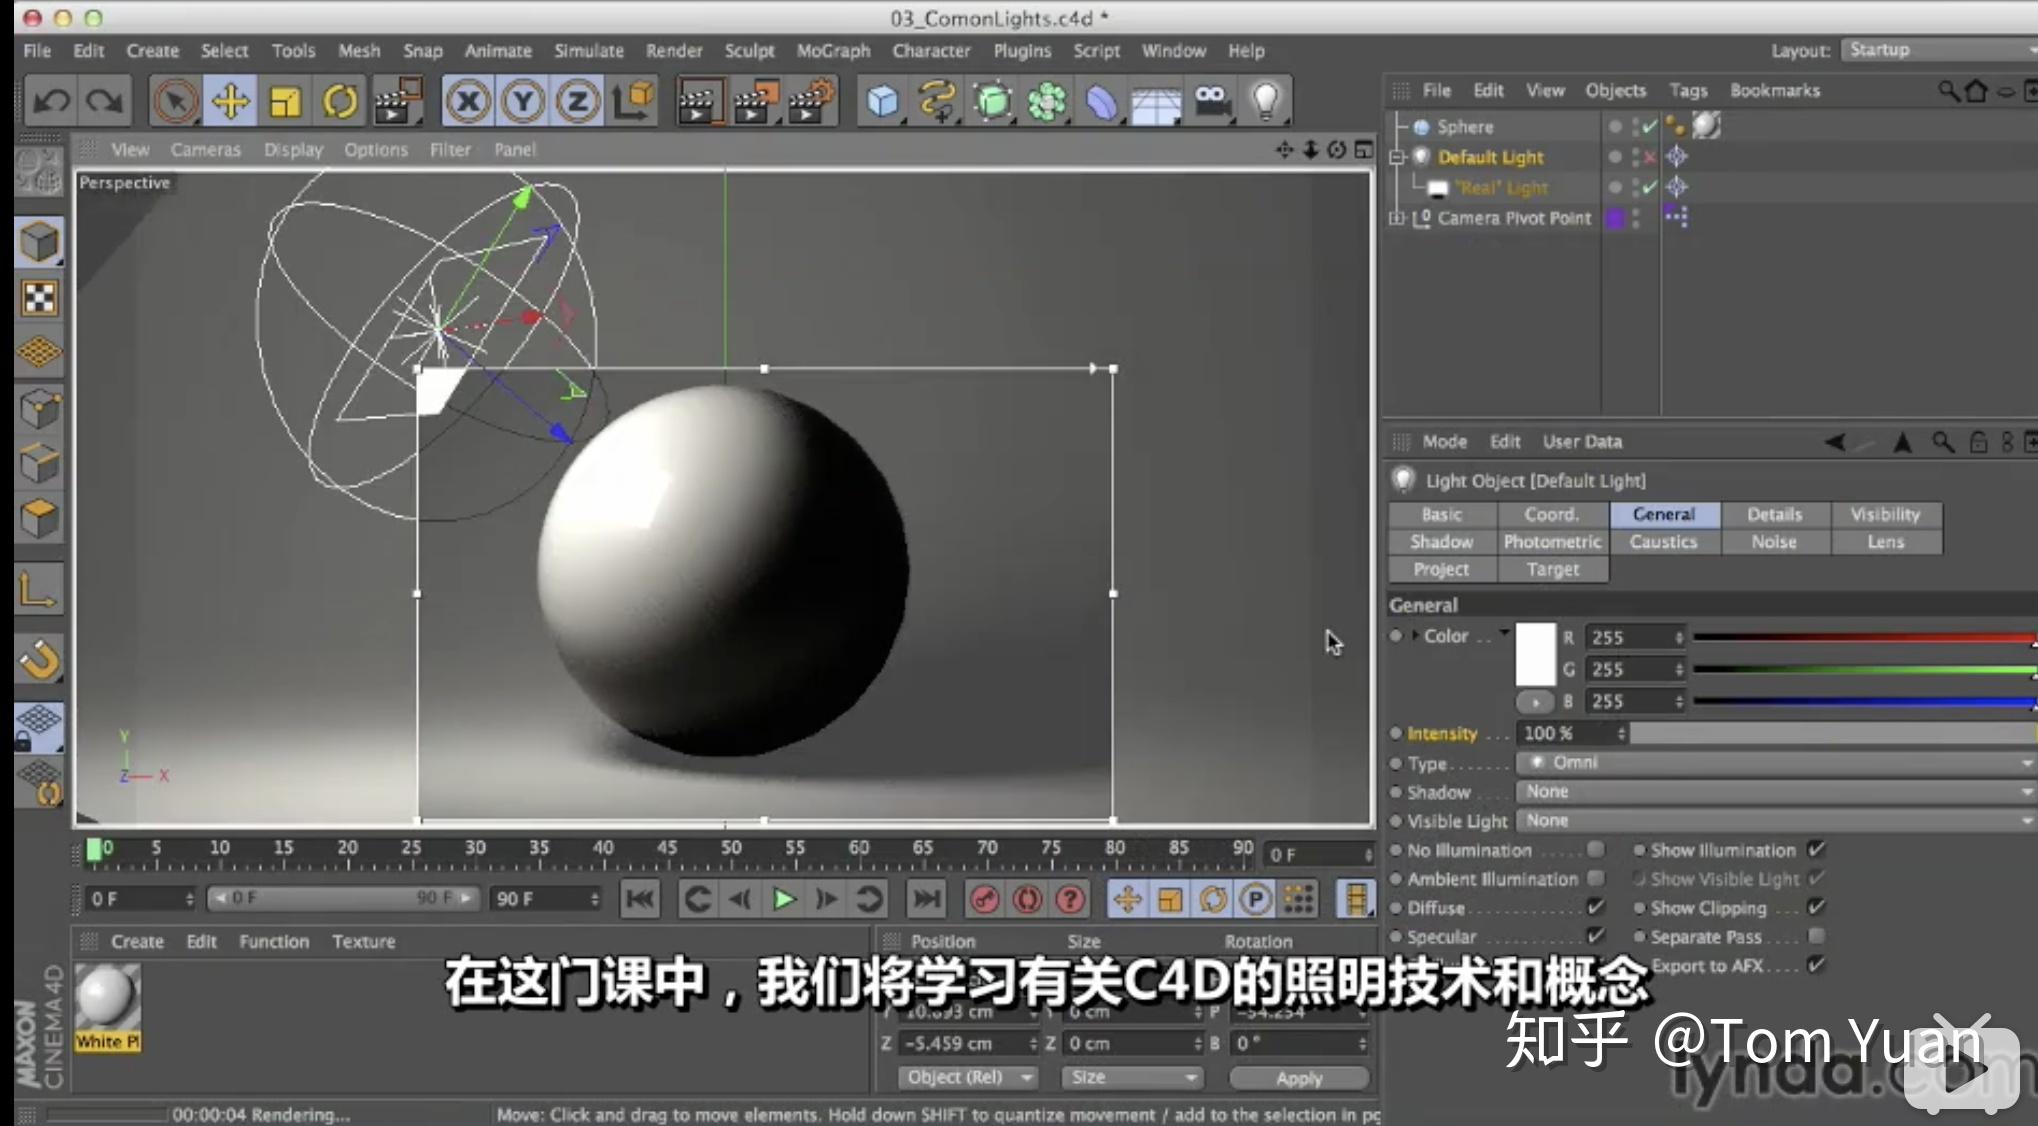Click Render to Picture Viewer icon
This screenshot has width=2038, height=1126.
pyautogui.click(x=754, y=101)
